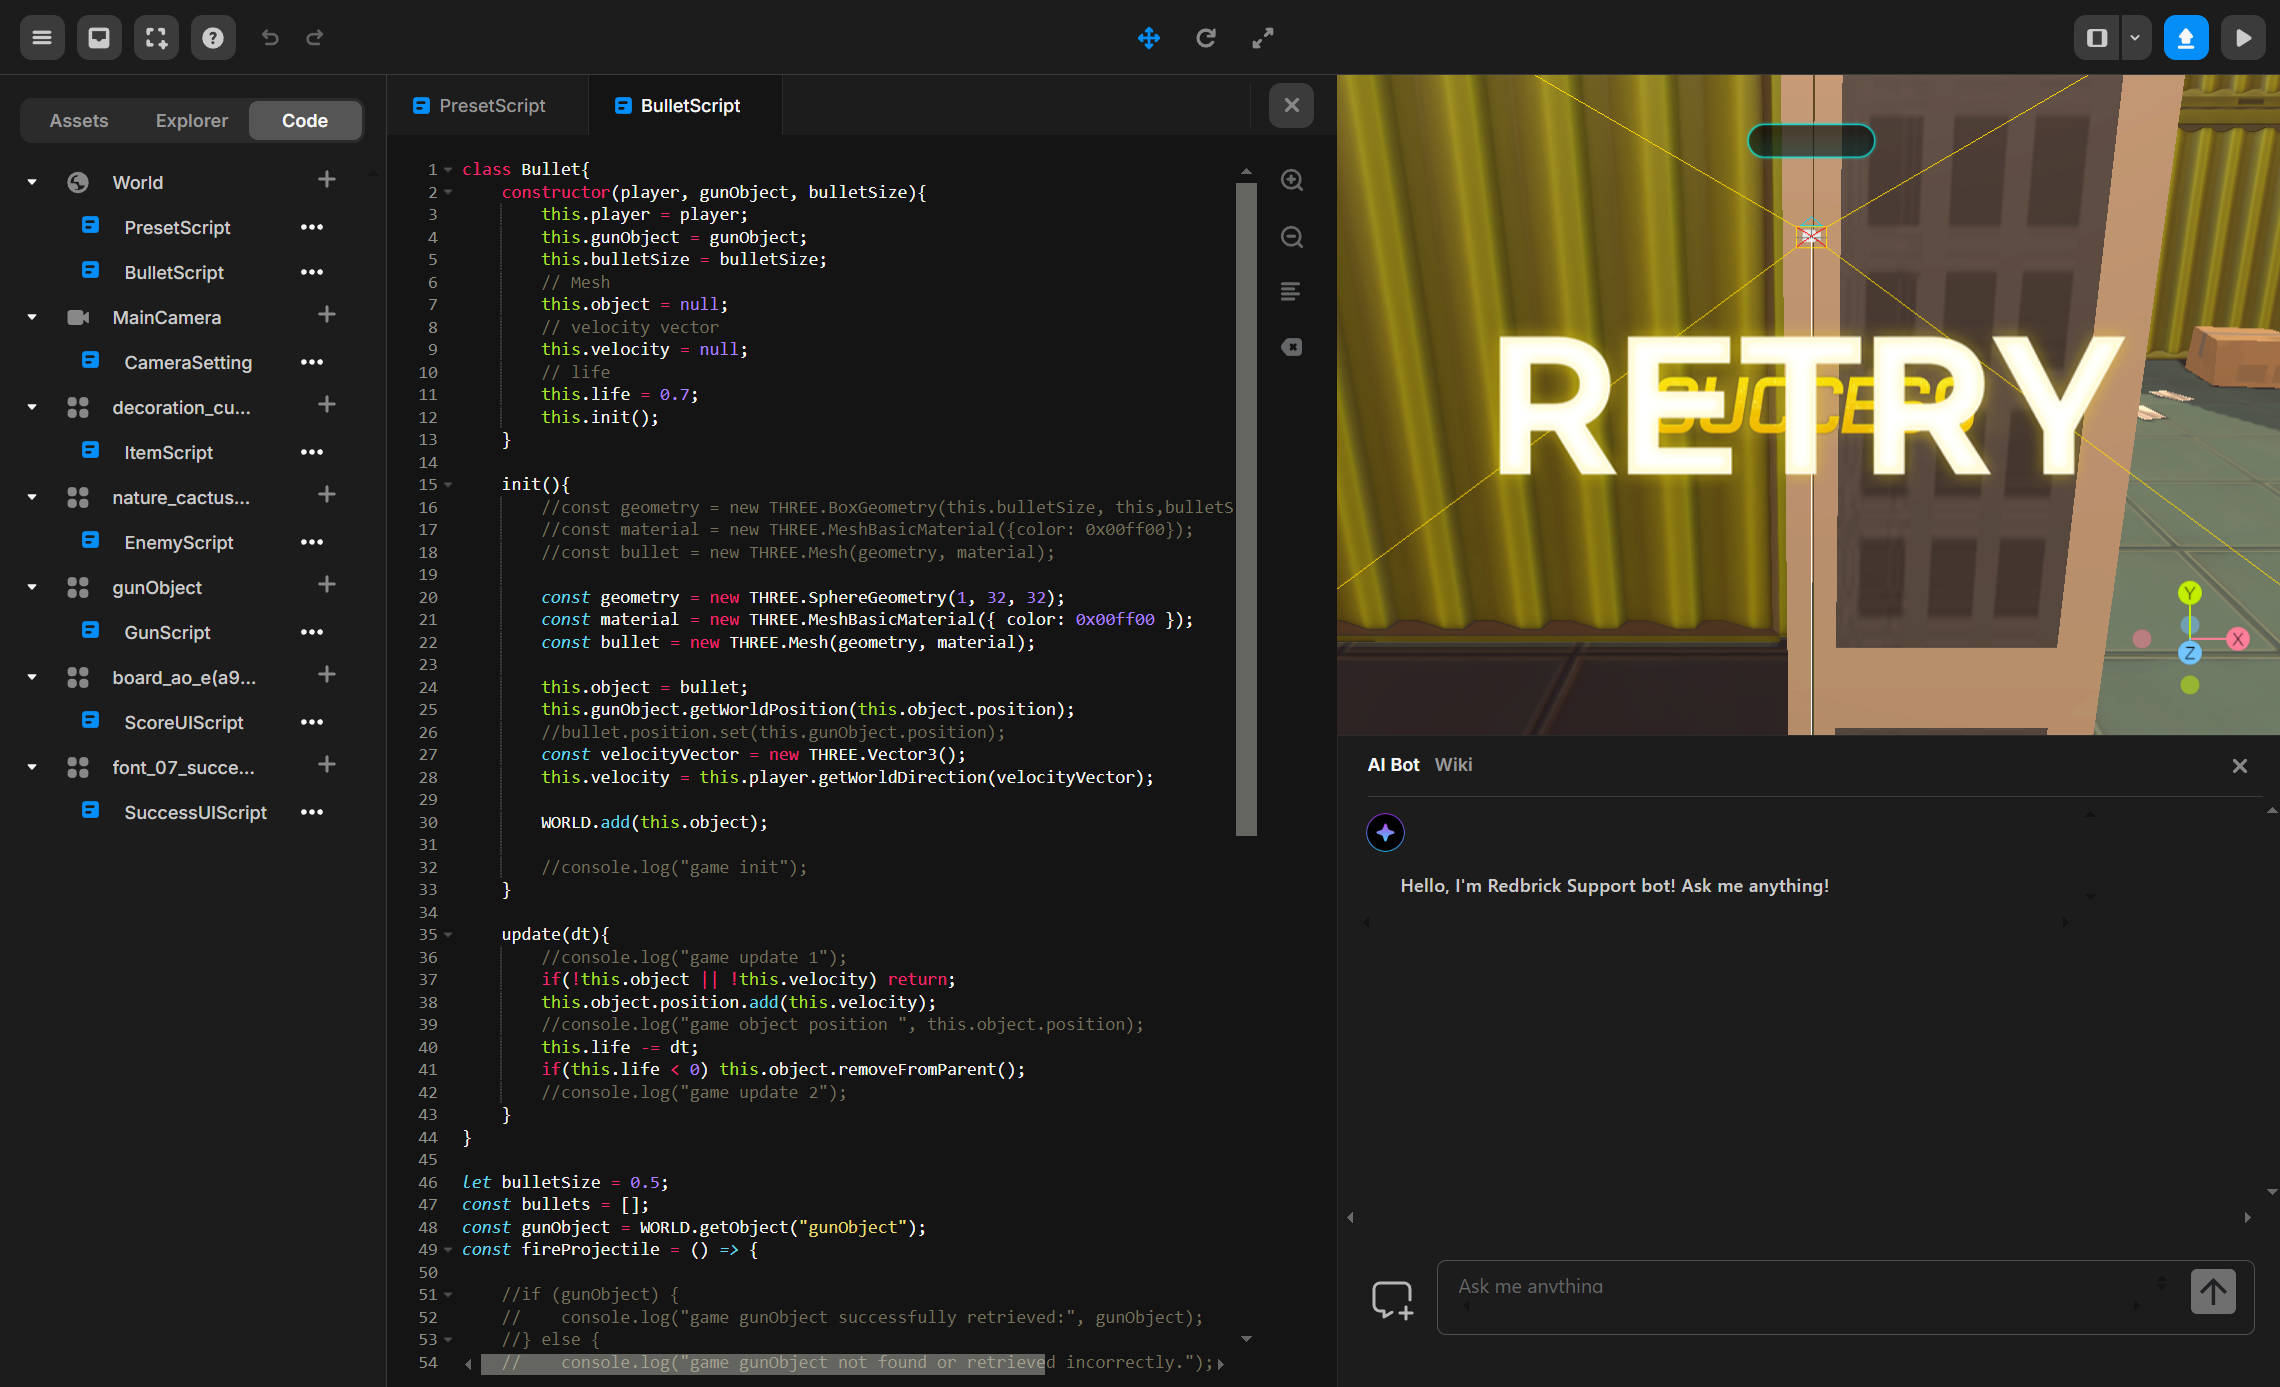Open the help question mark icon

click(213, 38)
